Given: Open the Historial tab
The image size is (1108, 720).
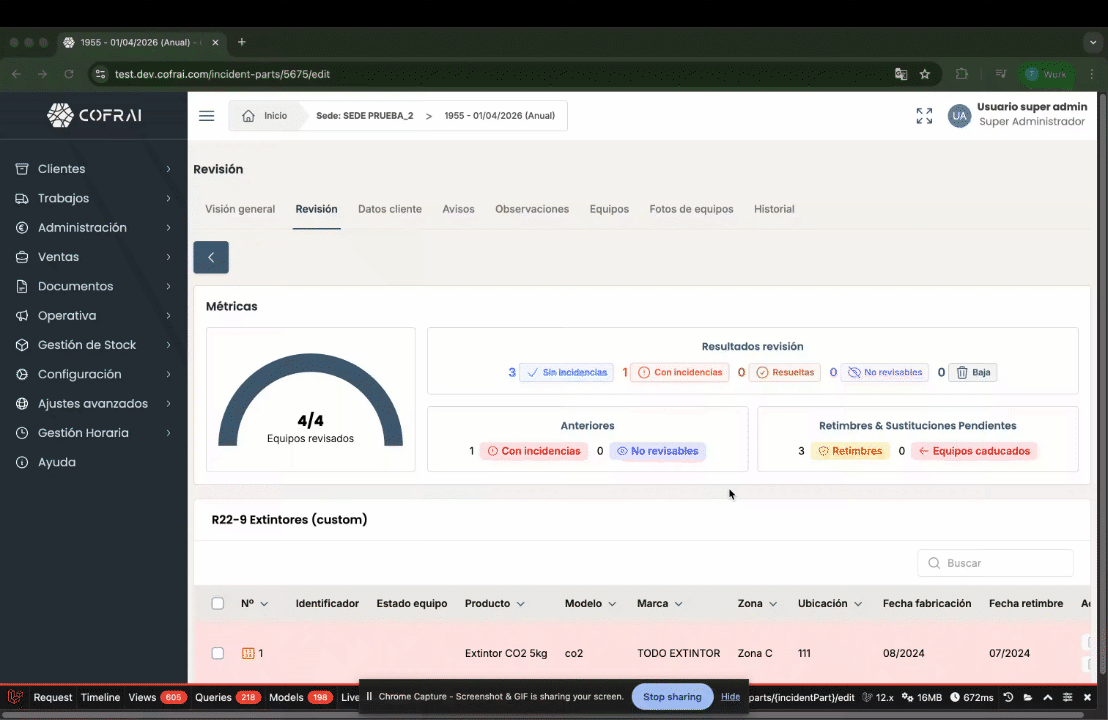Looking at the screenshot, I should [x=774, y=209].
